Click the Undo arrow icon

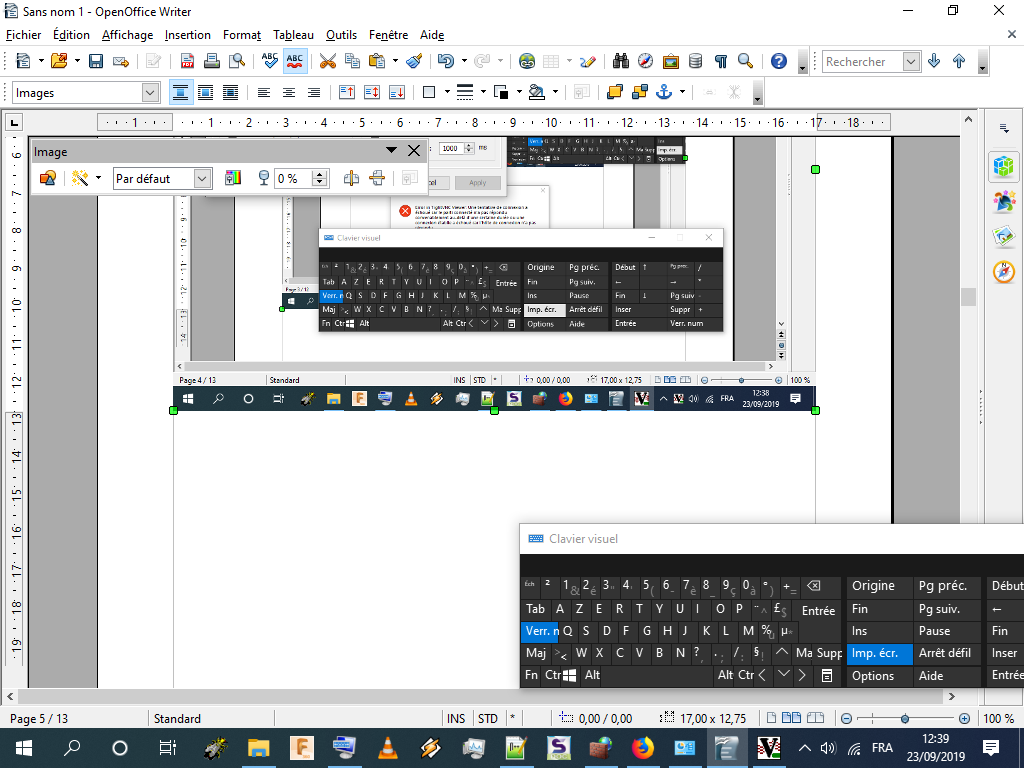click(x=446, y=61)
